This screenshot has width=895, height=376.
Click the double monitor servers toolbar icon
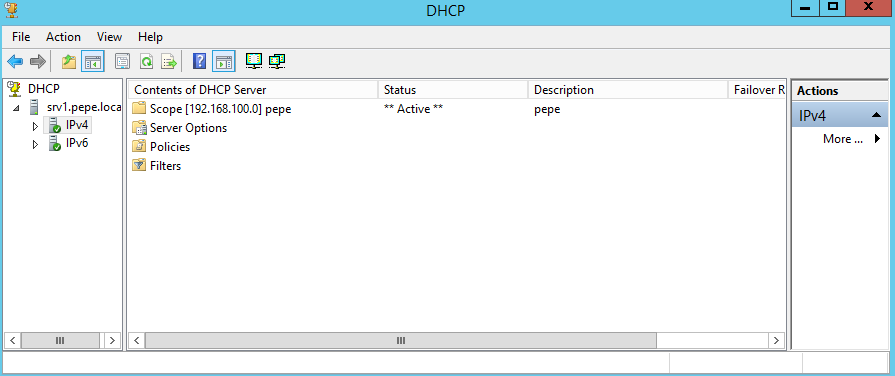(x=277, y=61)
